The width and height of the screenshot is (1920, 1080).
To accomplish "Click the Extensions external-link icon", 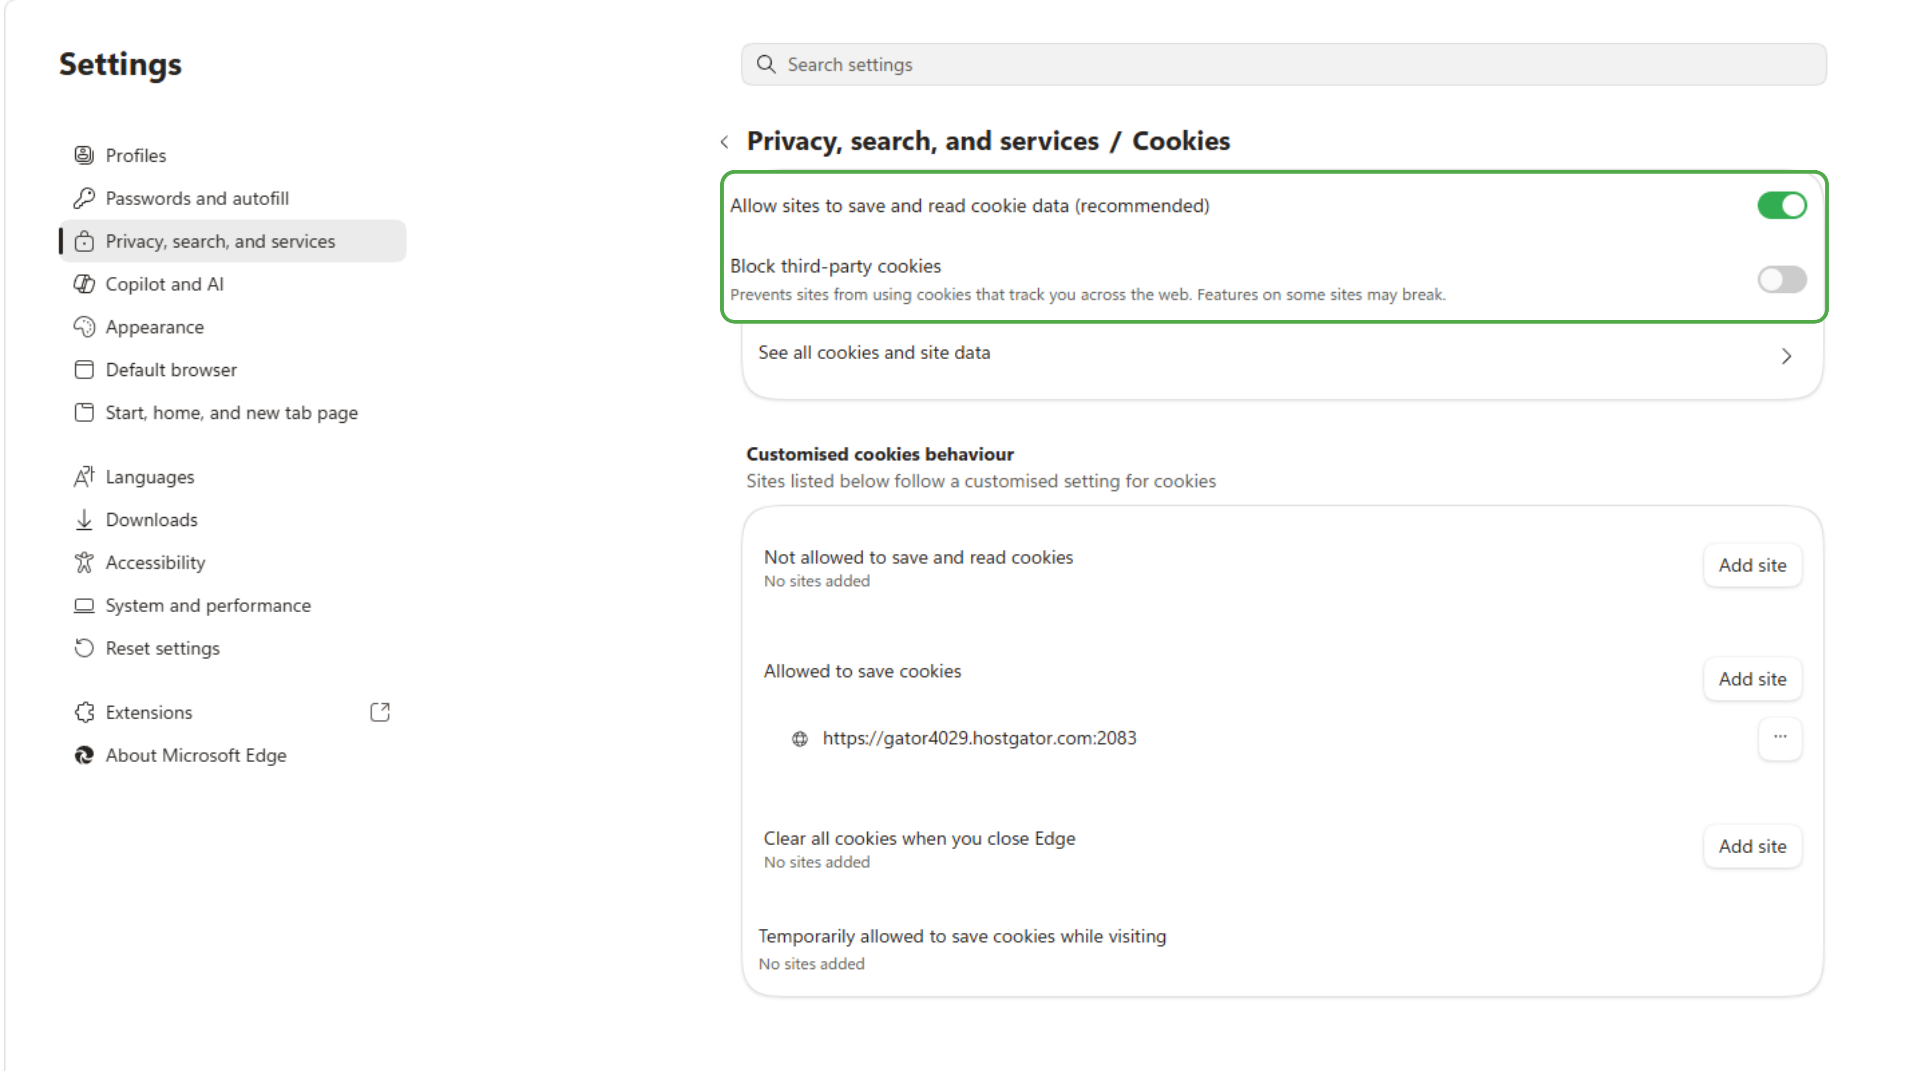I will click(380, 712).
